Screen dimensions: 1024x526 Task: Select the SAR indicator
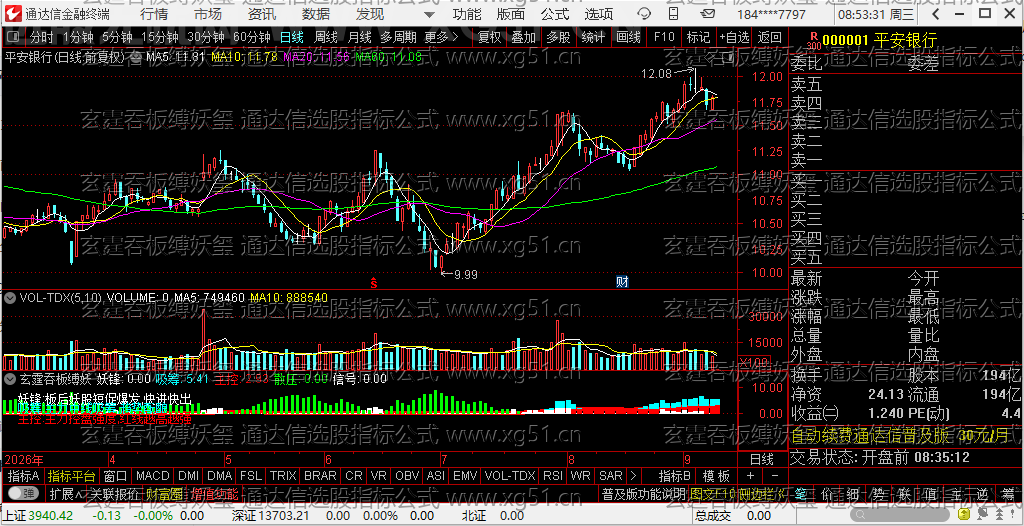[611, 476]
